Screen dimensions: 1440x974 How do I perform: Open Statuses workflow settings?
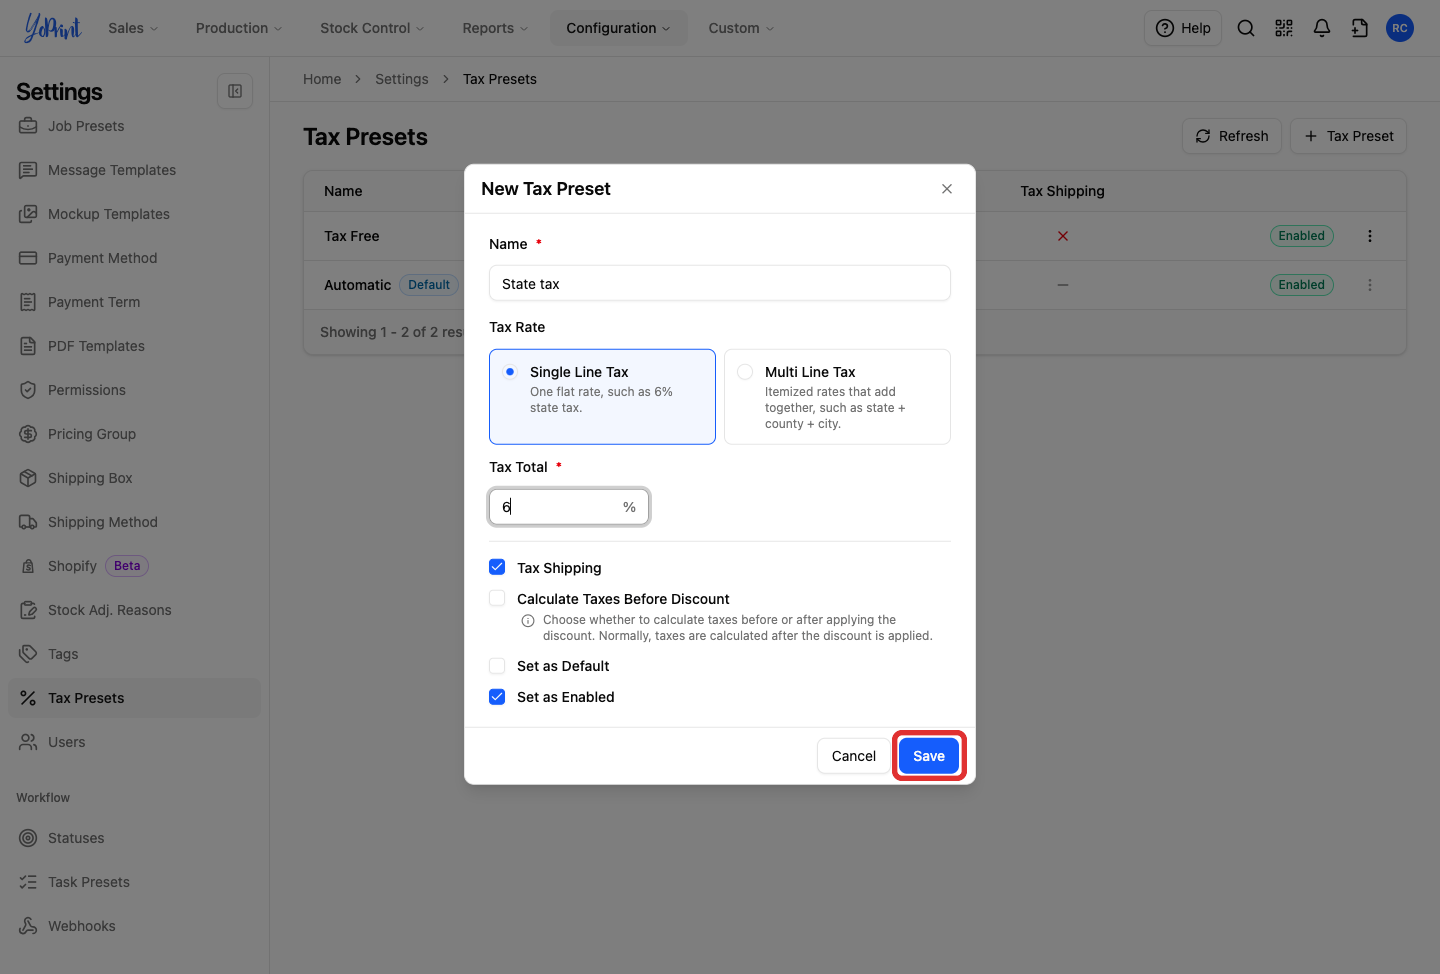(134, 838)
